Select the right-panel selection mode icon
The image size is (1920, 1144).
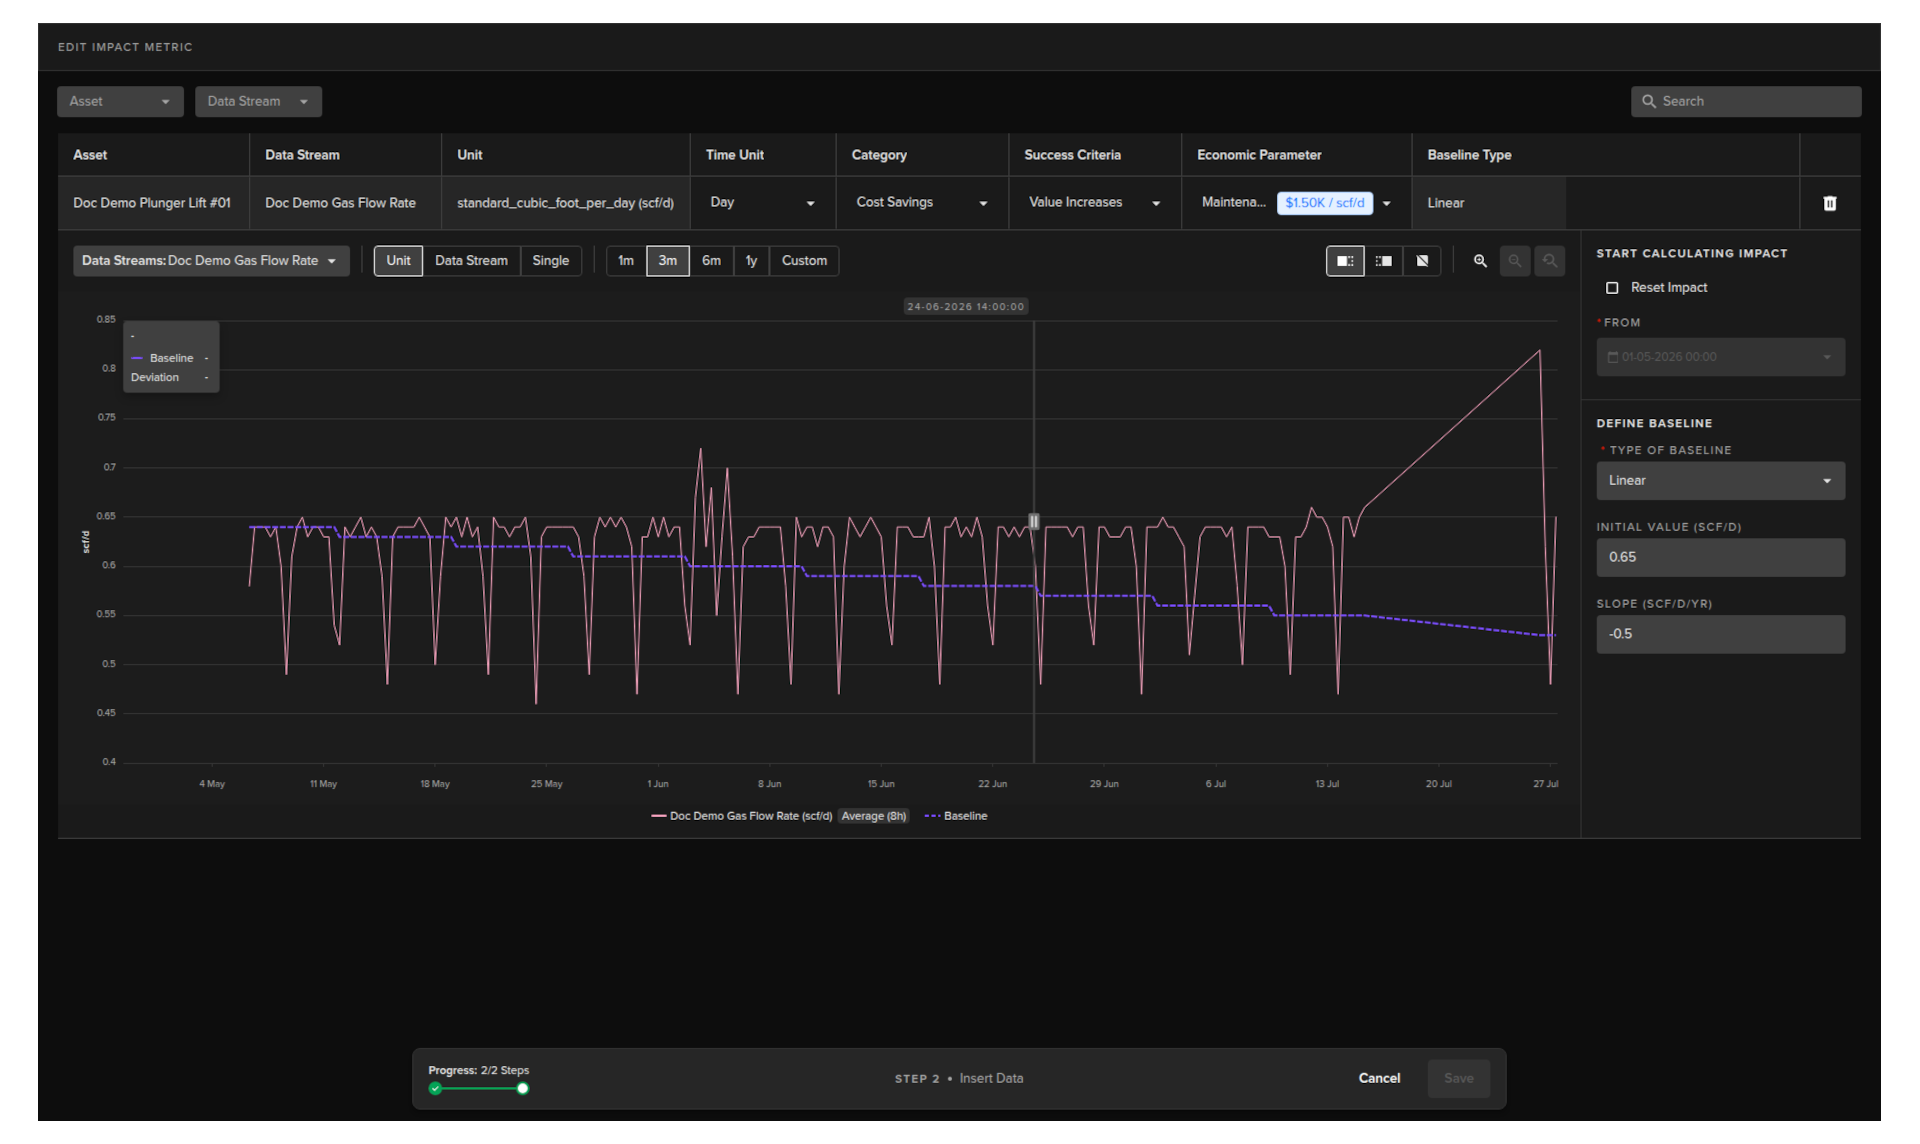click(1384, 261)
